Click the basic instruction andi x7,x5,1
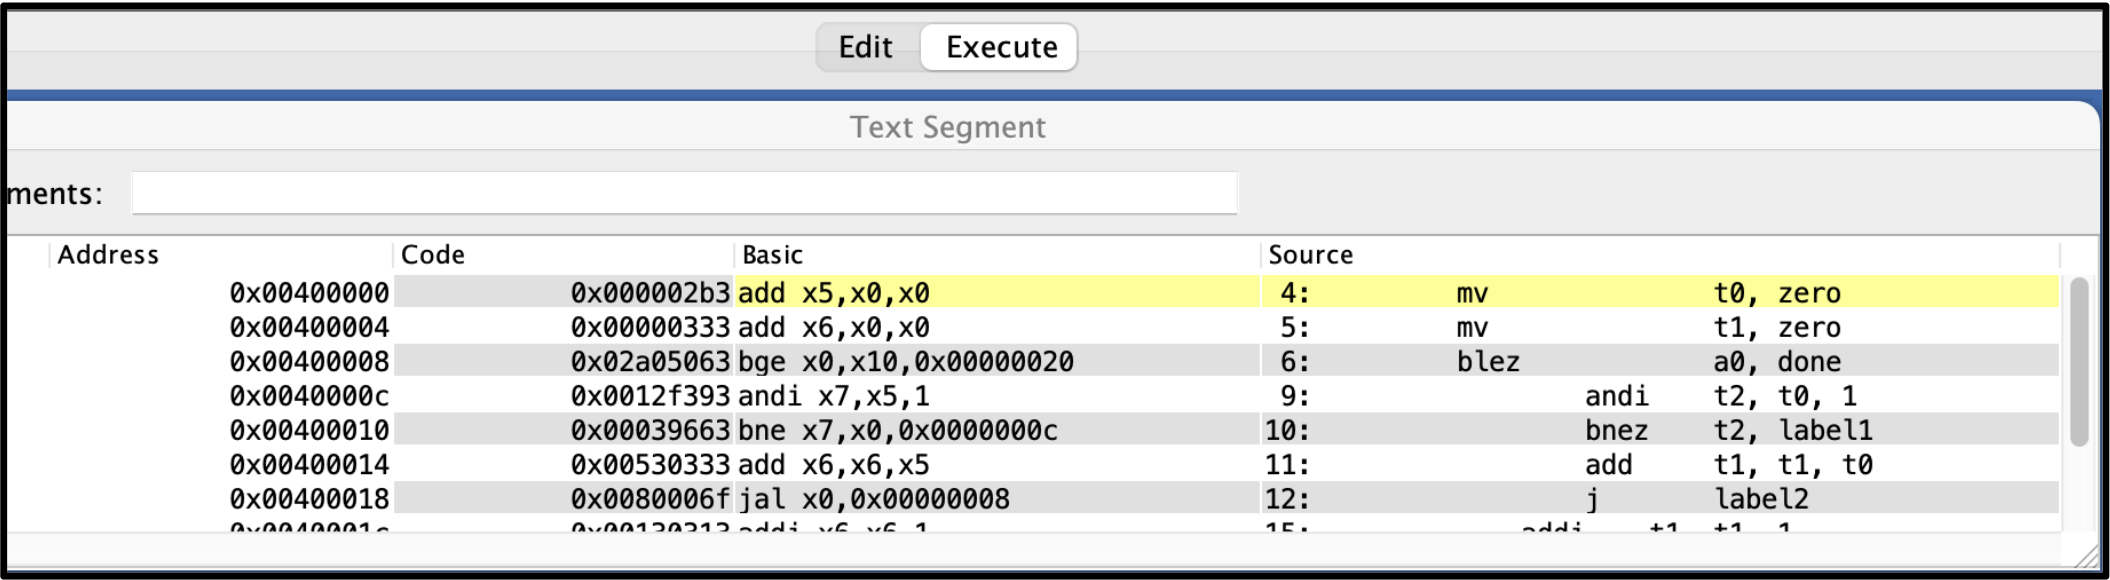This screenshot has height=580, width=2110. point(834,396)
